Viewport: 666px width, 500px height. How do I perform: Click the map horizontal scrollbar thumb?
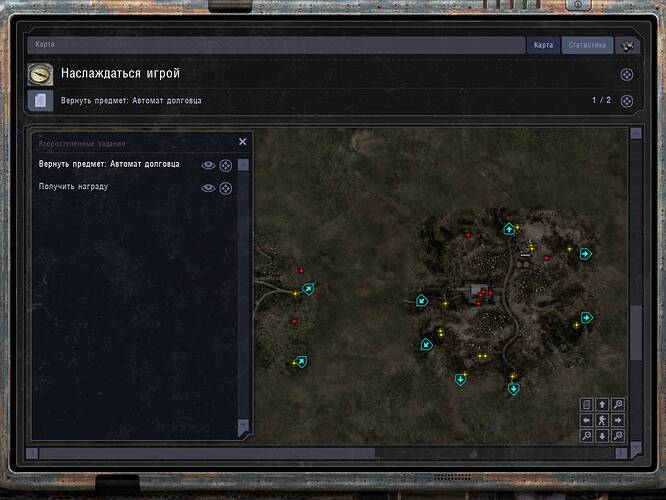click(x=207, y=453)
